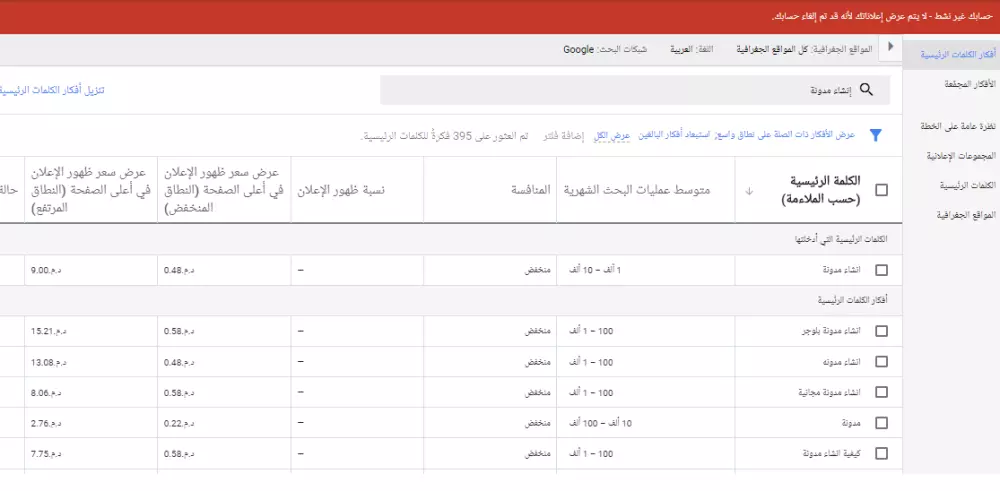Screen dimensions: 1000x491
Task: Click the high bid value 8.06
Action: click(46, 392)
